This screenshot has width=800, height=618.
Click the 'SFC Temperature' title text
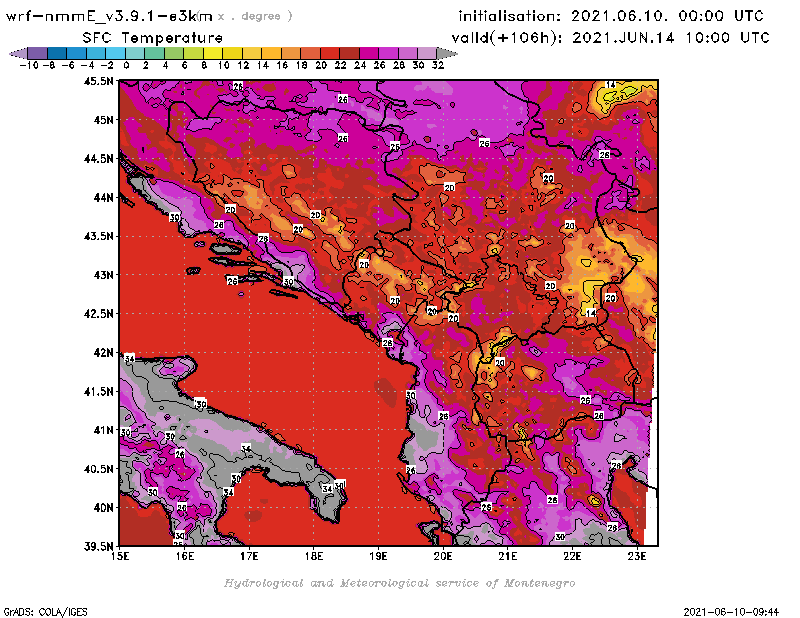coord(153,38)
